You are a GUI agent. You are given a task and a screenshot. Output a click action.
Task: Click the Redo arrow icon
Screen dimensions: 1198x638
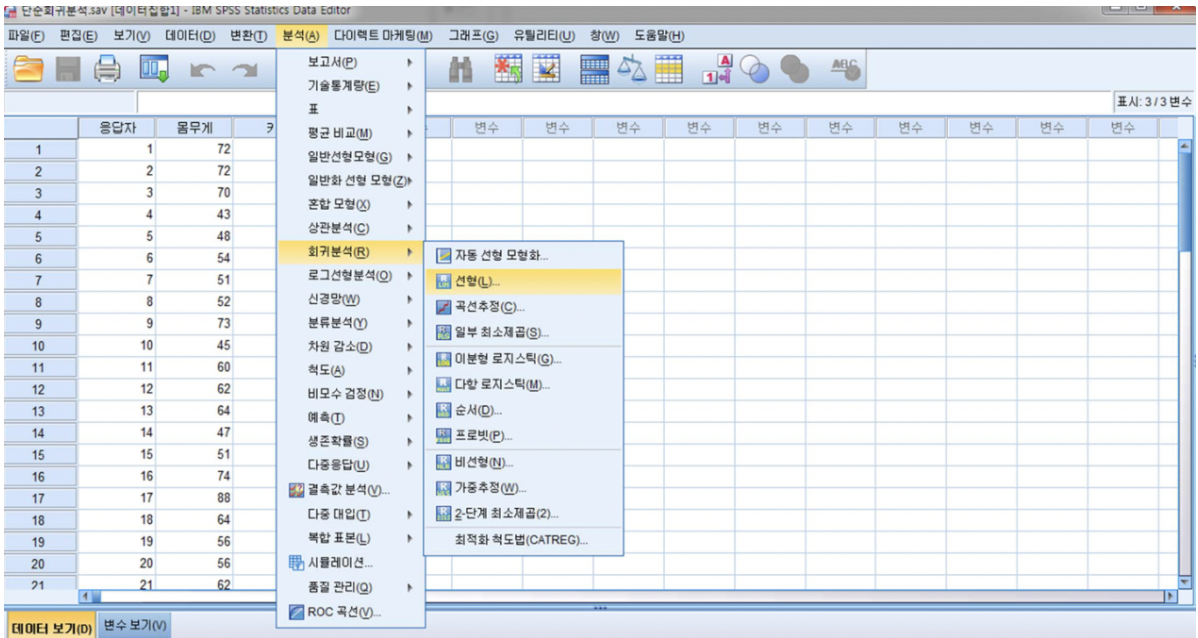[x=245, y=71]
